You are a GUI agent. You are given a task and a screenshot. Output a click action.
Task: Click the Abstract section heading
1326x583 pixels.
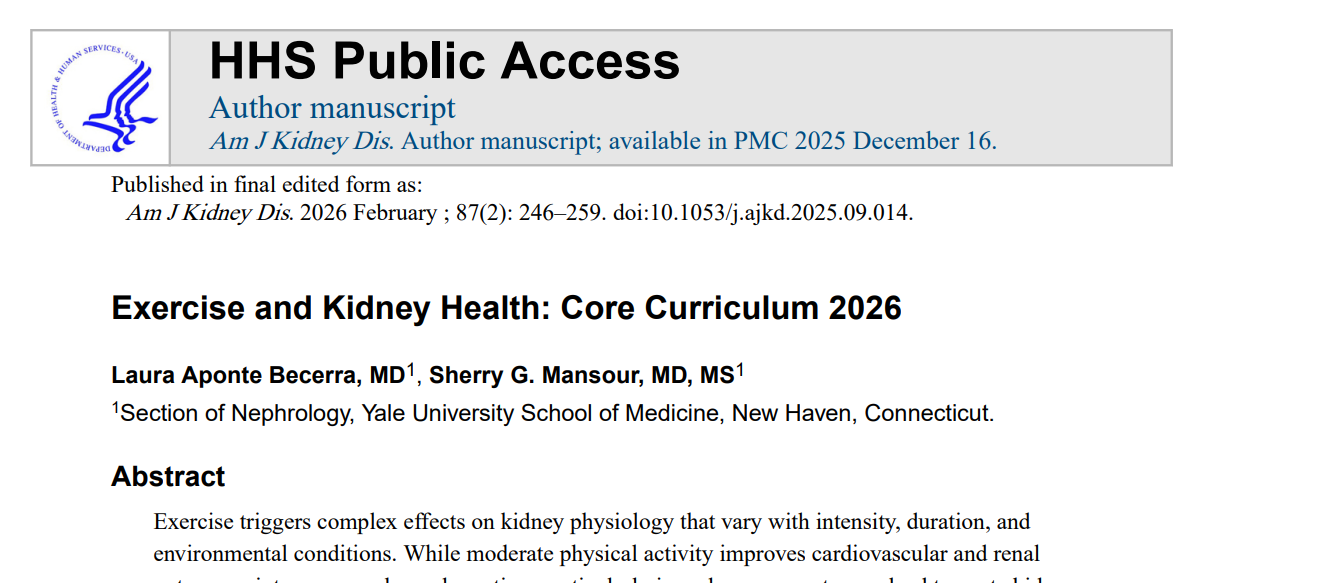pyautogui.click(x=168, y=476)
